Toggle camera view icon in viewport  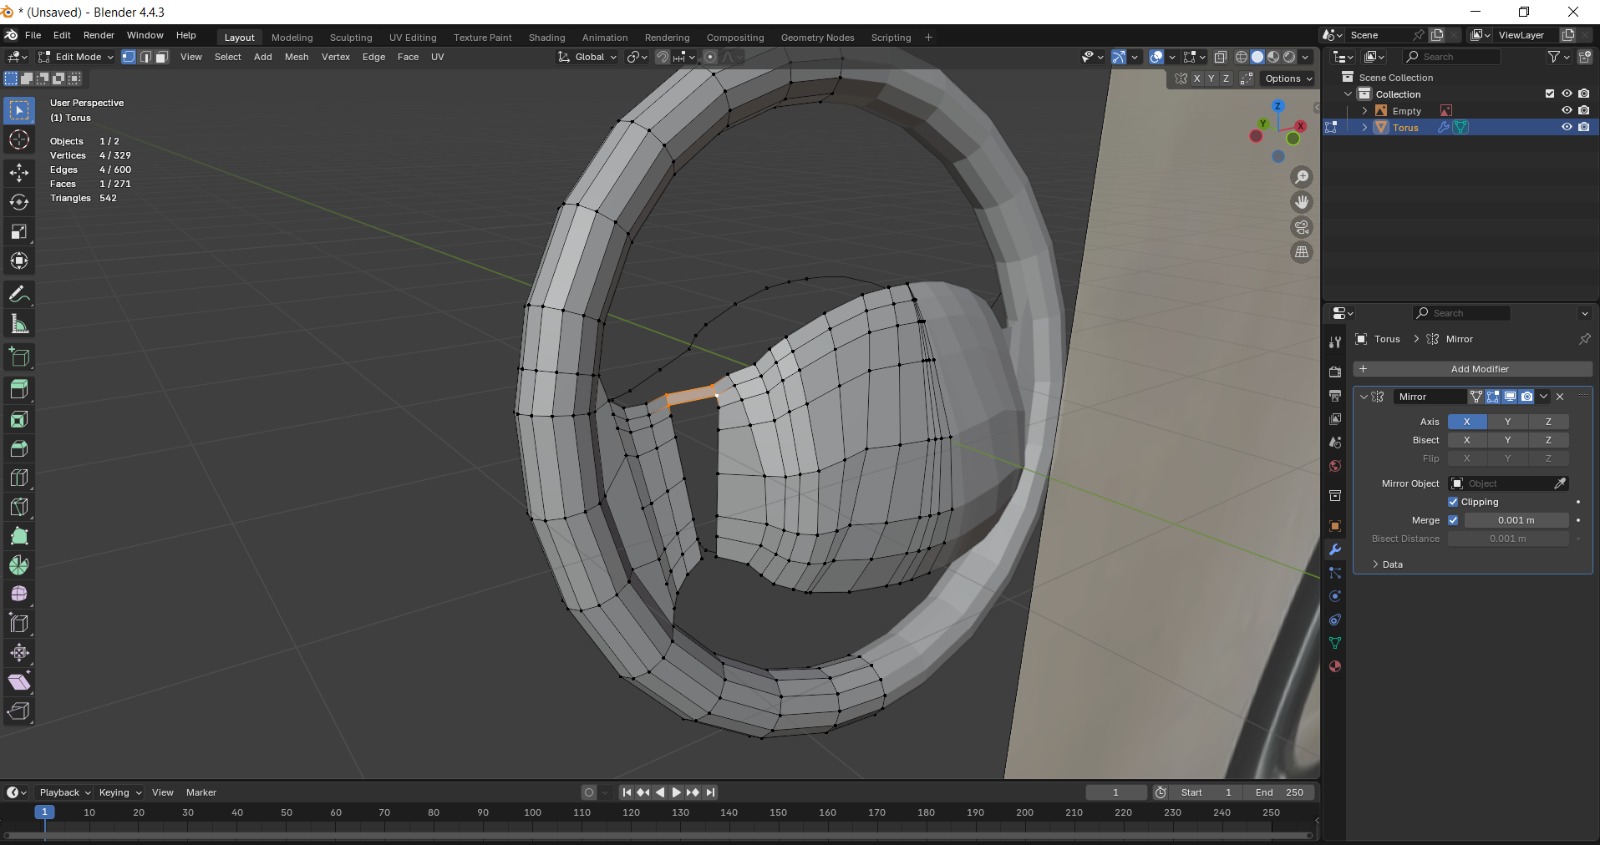[1301, 227]
